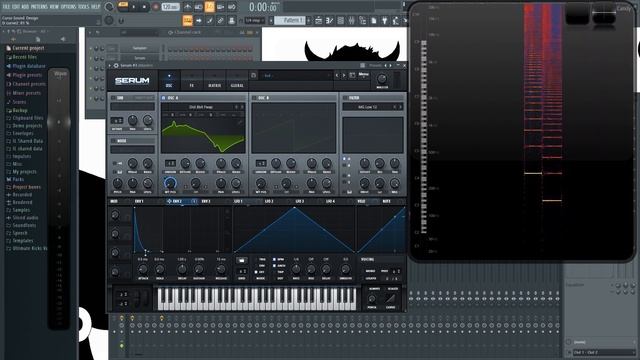Toggle the pattern/song mode switch
The image size is (640, 360).
pos(123,6)
